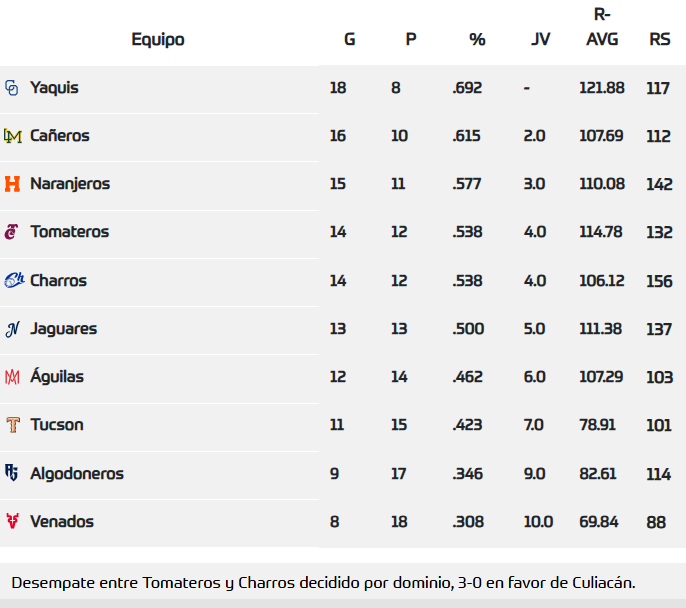Screen dimensions: 686x608
Task: Sort by the JV column header
Action: [x=541, y=40]
